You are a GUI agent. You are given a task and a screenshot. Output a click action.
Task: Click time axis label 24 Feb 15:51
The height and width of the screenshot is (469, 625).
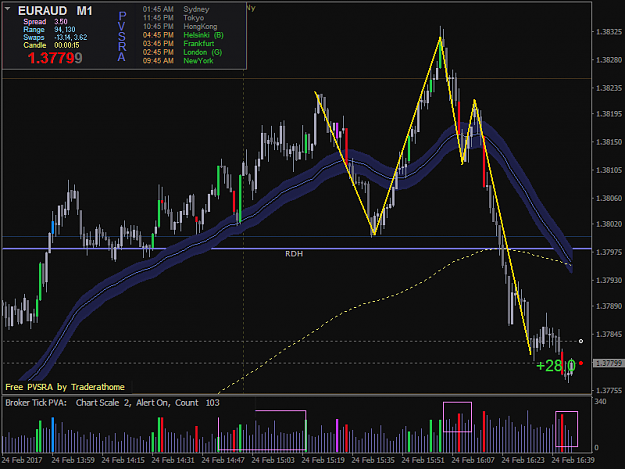423,460
